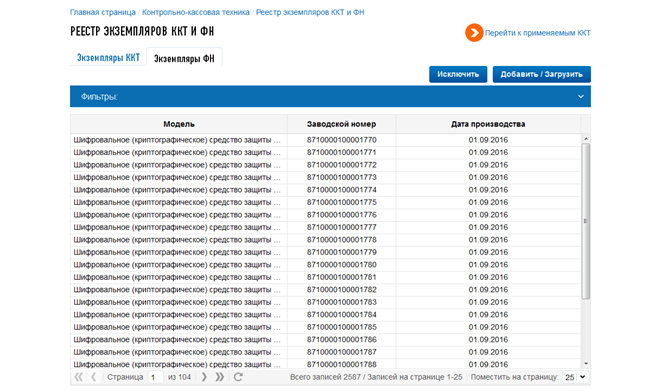Screen dimensions: 661x391
Task: Open the Перейти к применяемым ККТ link
Action: 537,33
